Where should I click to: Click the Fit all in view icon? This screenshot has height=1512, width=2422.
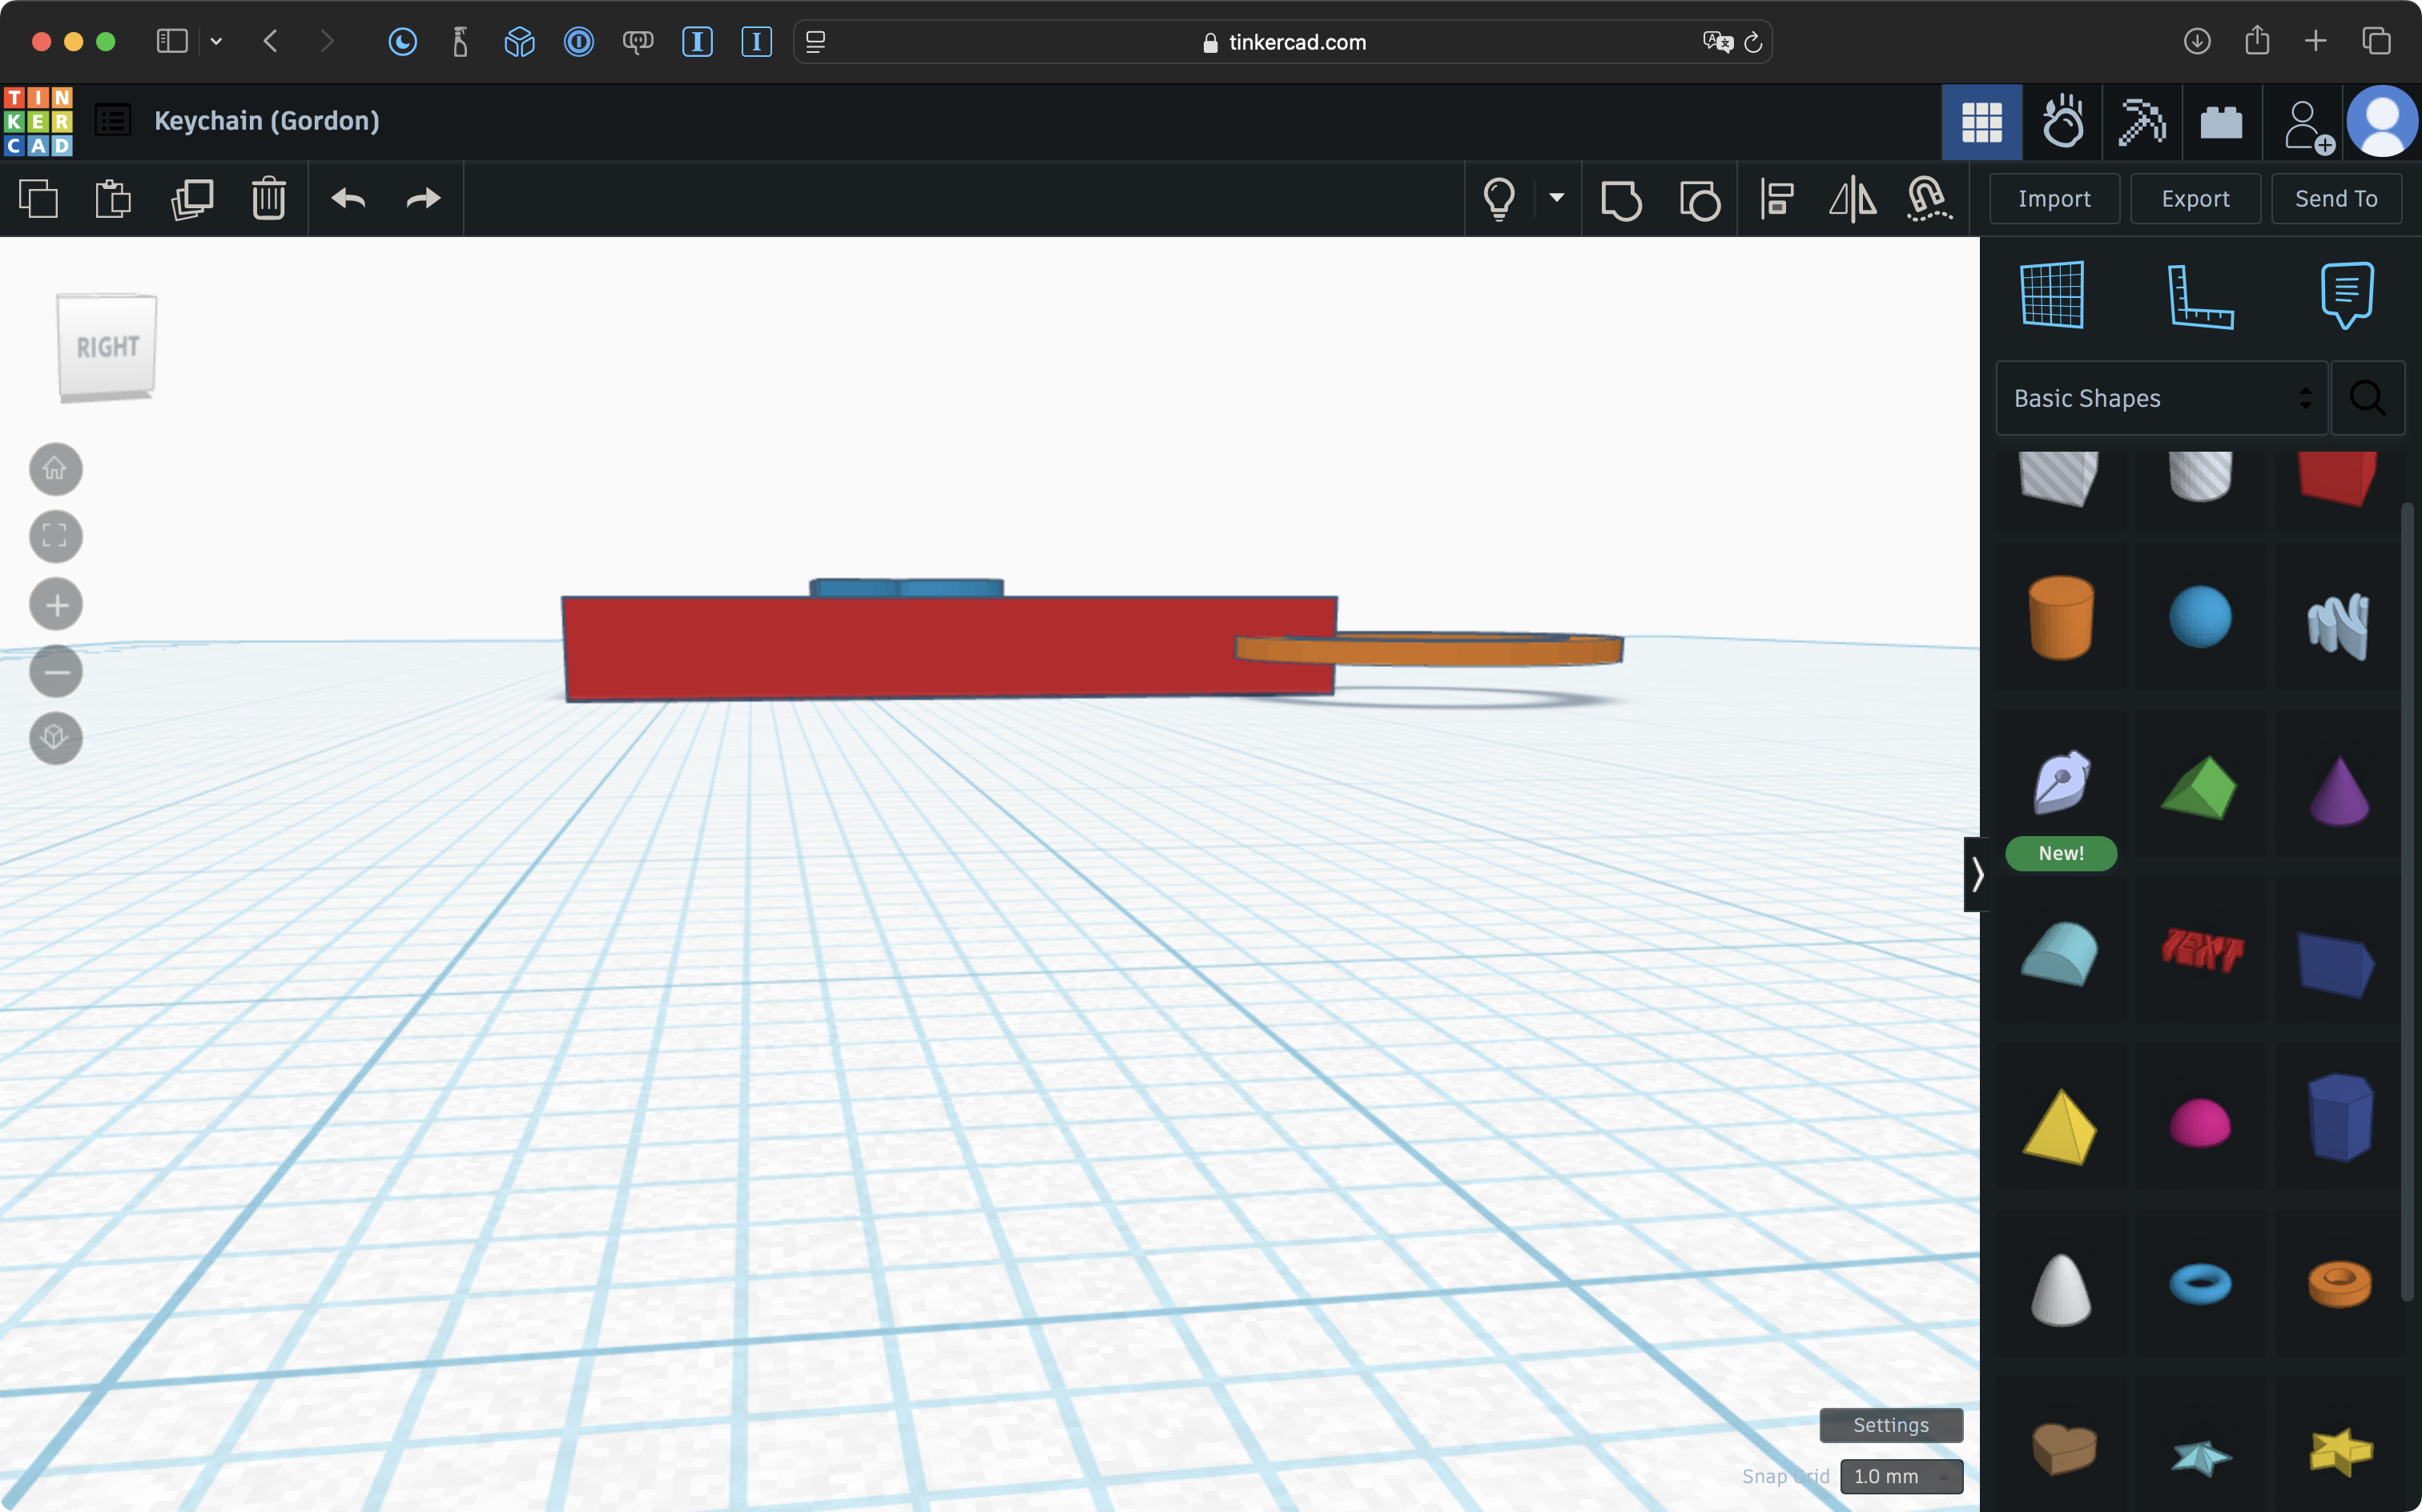pos(56,537)
